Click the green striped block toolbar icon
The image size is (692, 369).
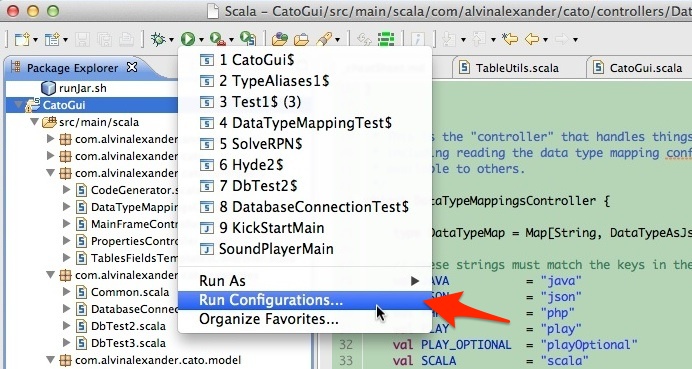(x=386, y=39)
